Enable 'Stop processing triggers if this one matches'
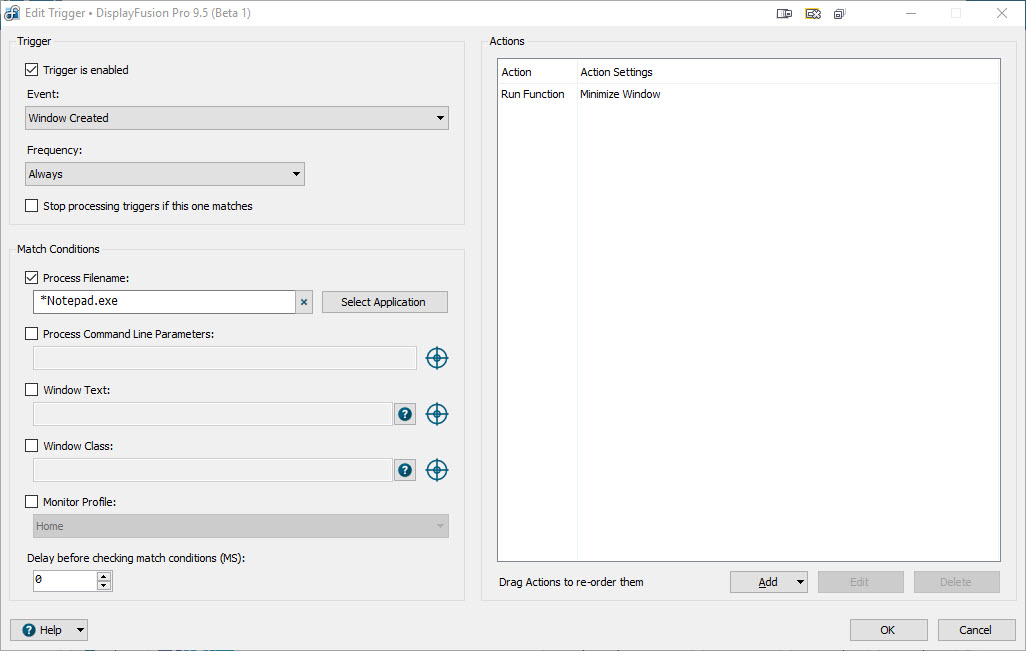 tap(32, 206)
